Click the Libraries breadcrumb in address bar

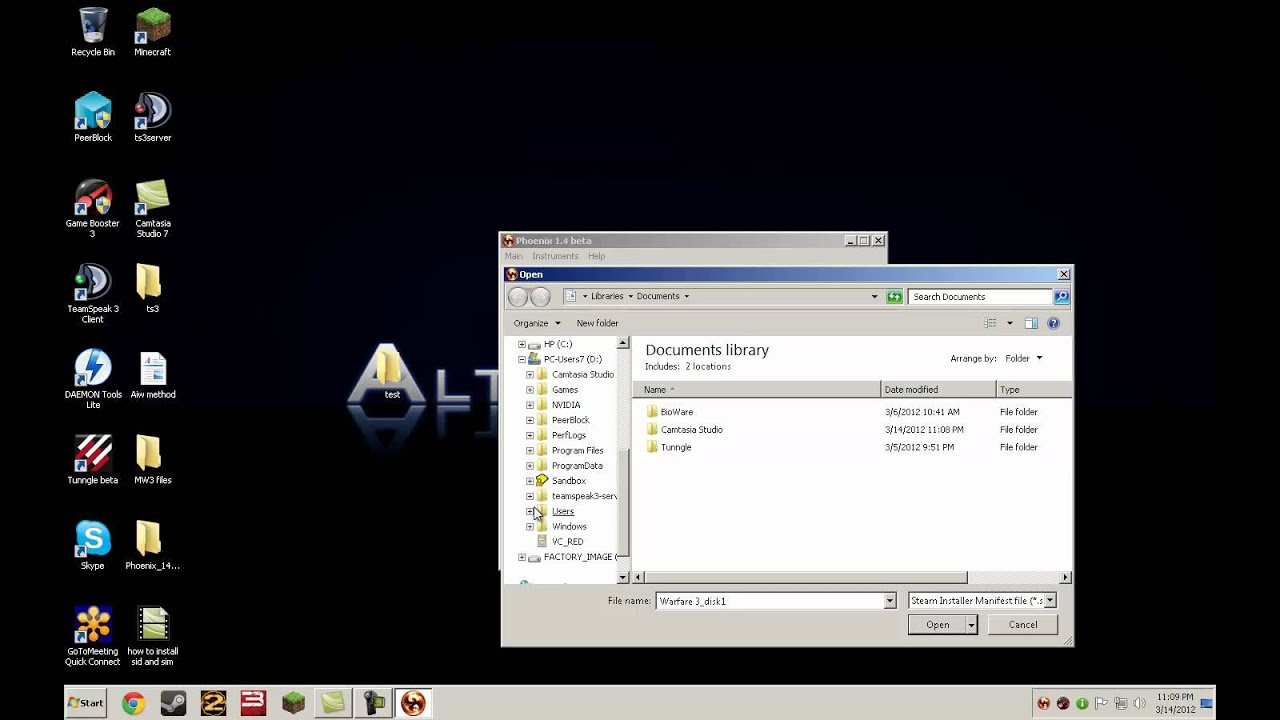coord(607,296)
